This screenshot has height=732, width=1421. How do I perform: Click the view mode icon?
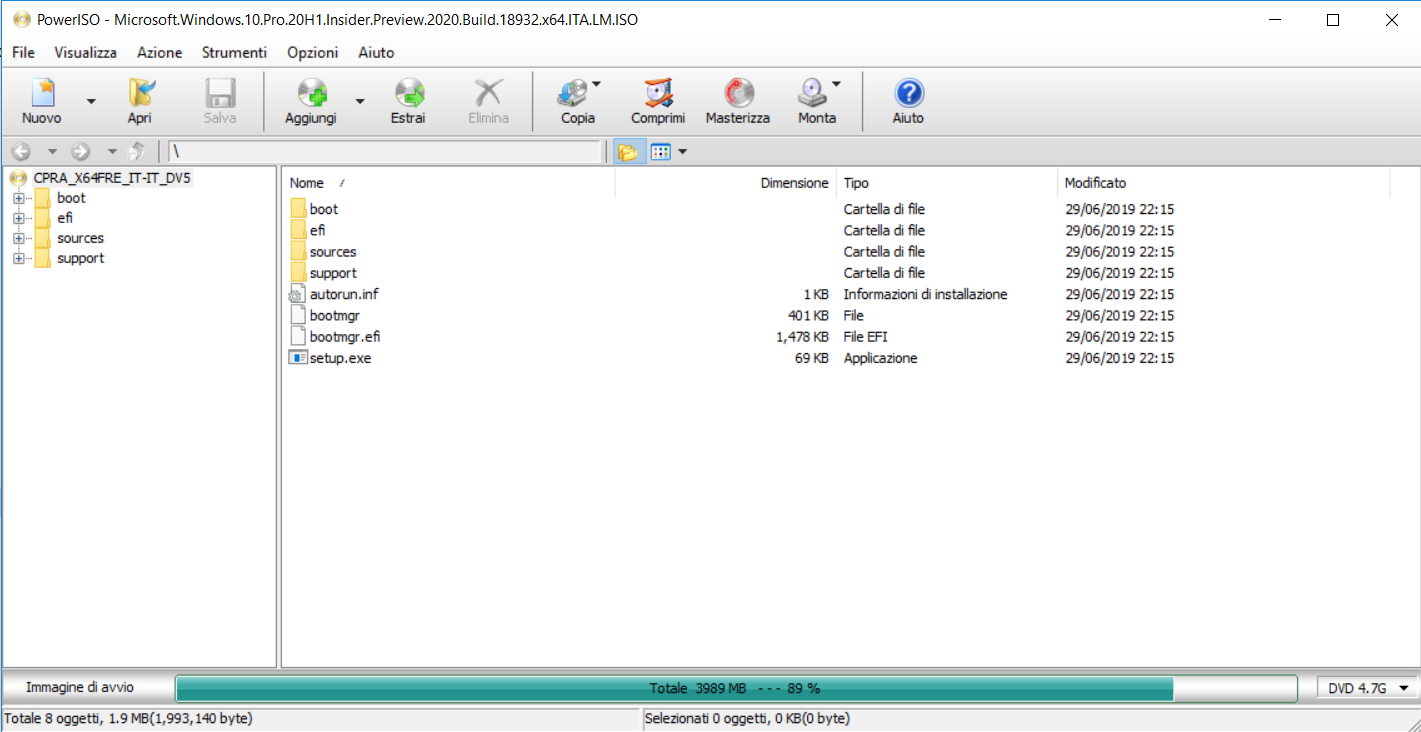[660, 152]
